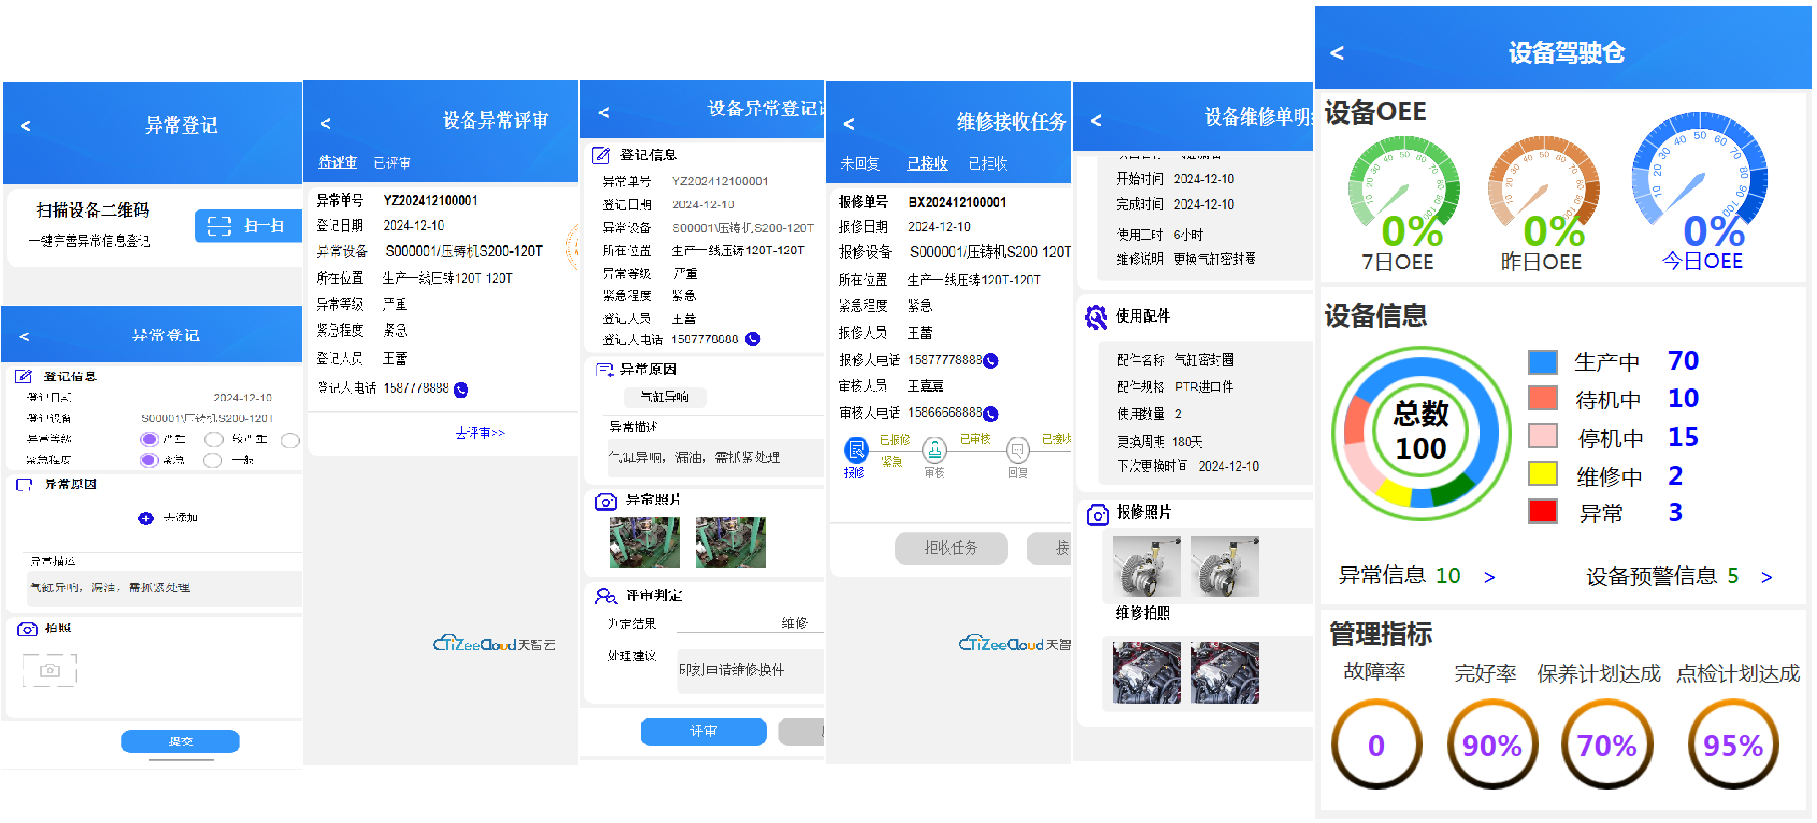
Task: Tap the scan QR code (扫一扫) button
Action: pyautogui.click(x=247, y=226)
